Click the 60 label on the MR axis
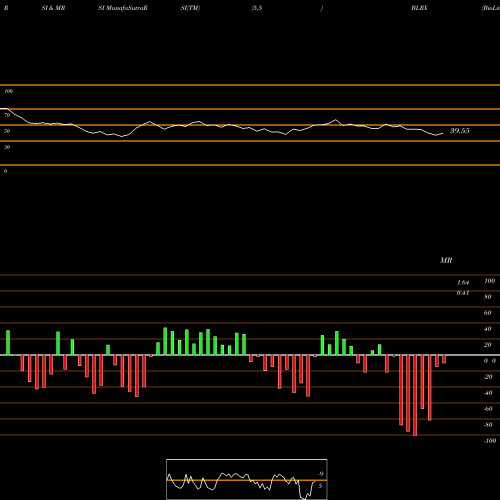Screen dimensions: 500x500 (488, 313)
